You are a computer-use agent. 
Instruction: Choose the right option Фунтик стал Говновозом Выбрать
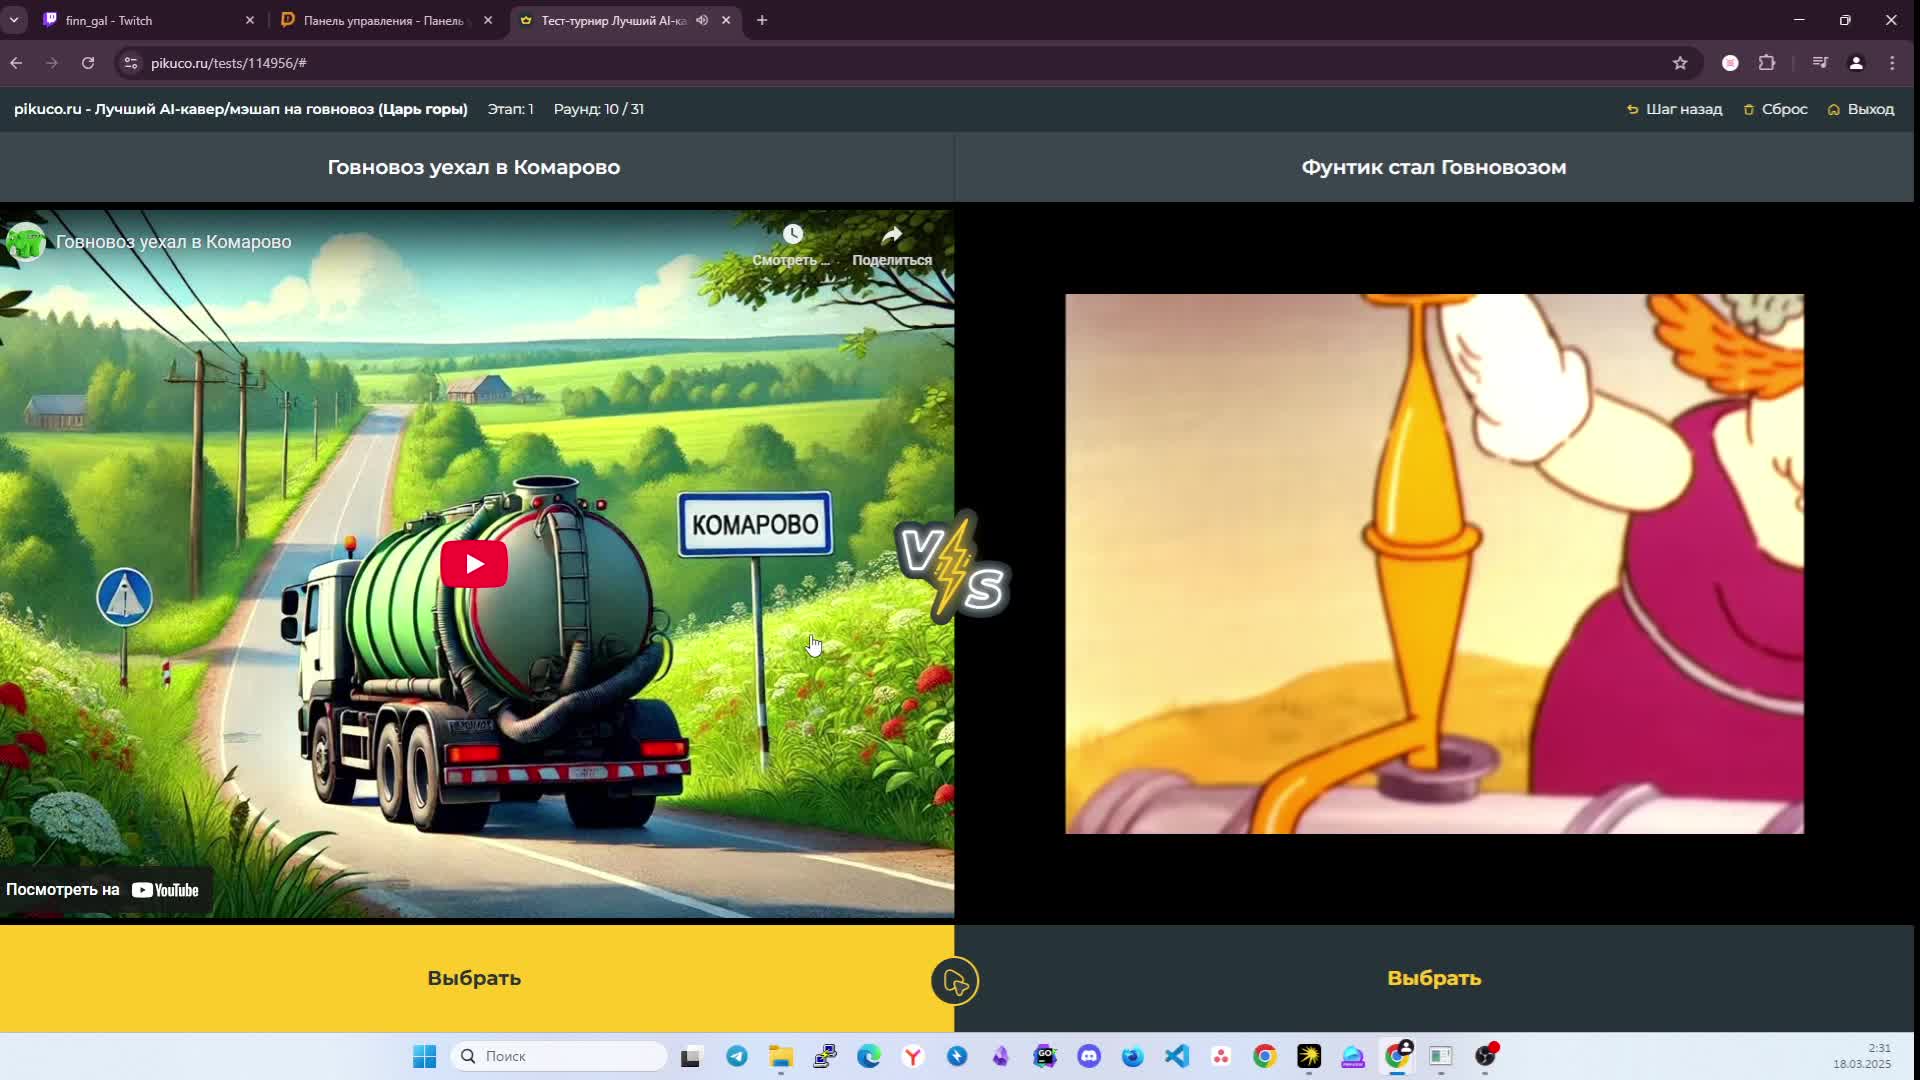pyautogui.click(x=1434, y=978)
